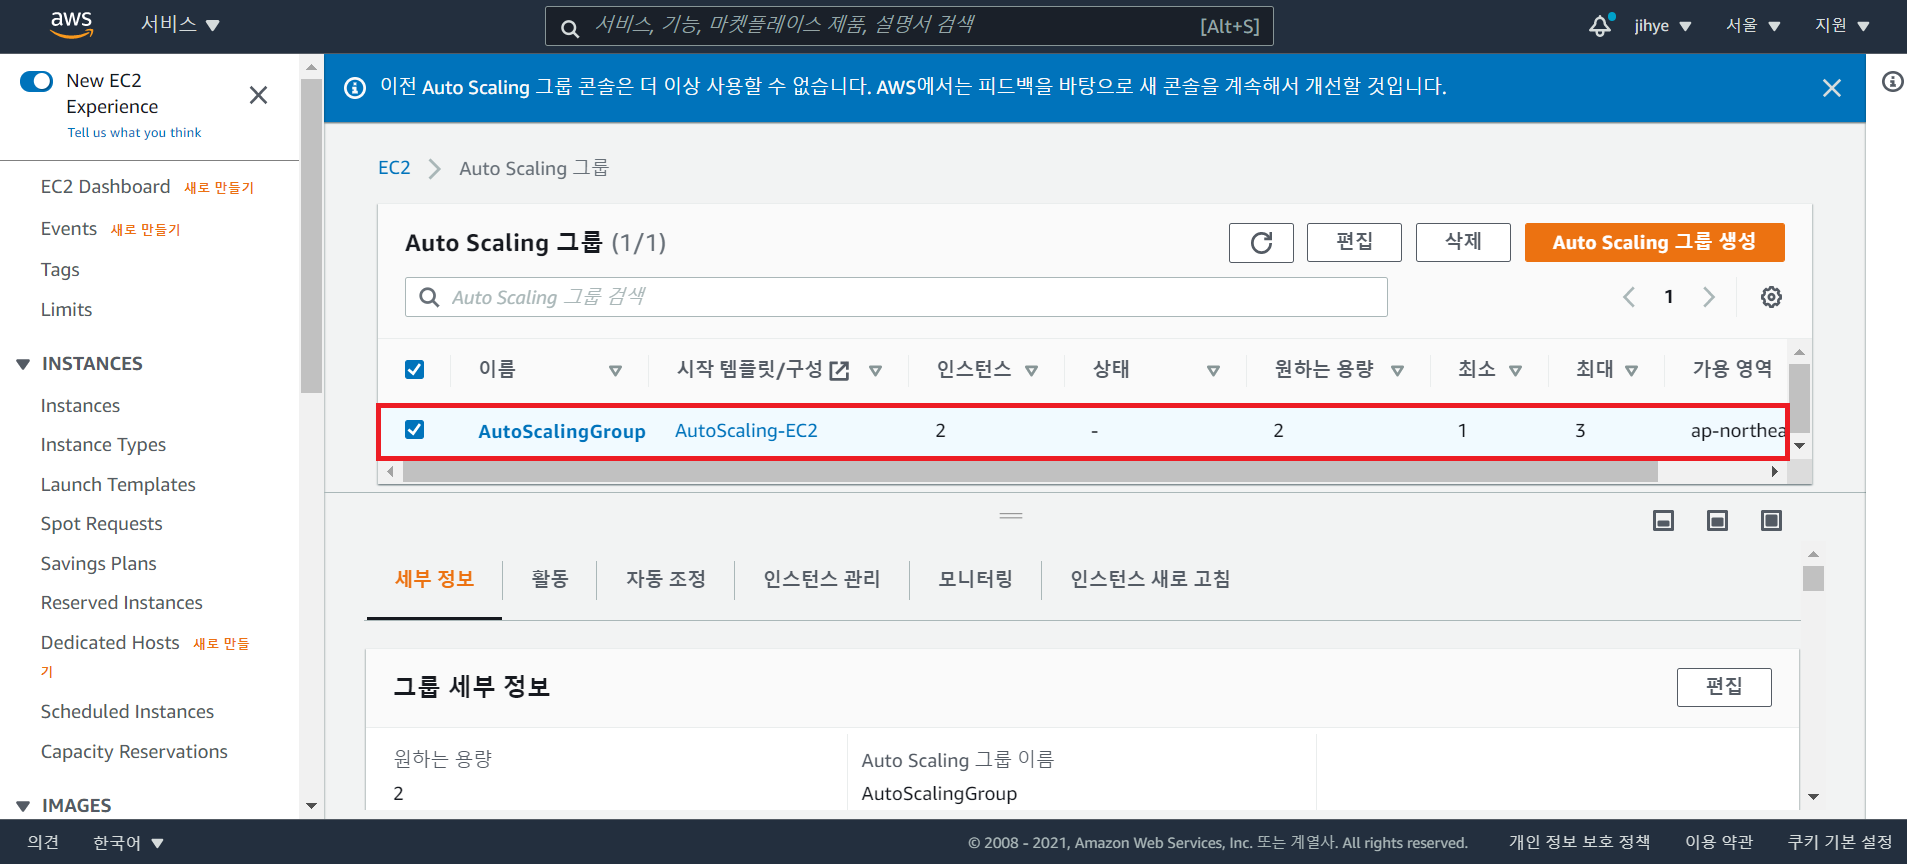Click the panel resize handle above tabs
The height and width of the screenshot is (864, 1907).
(1011, 516)
